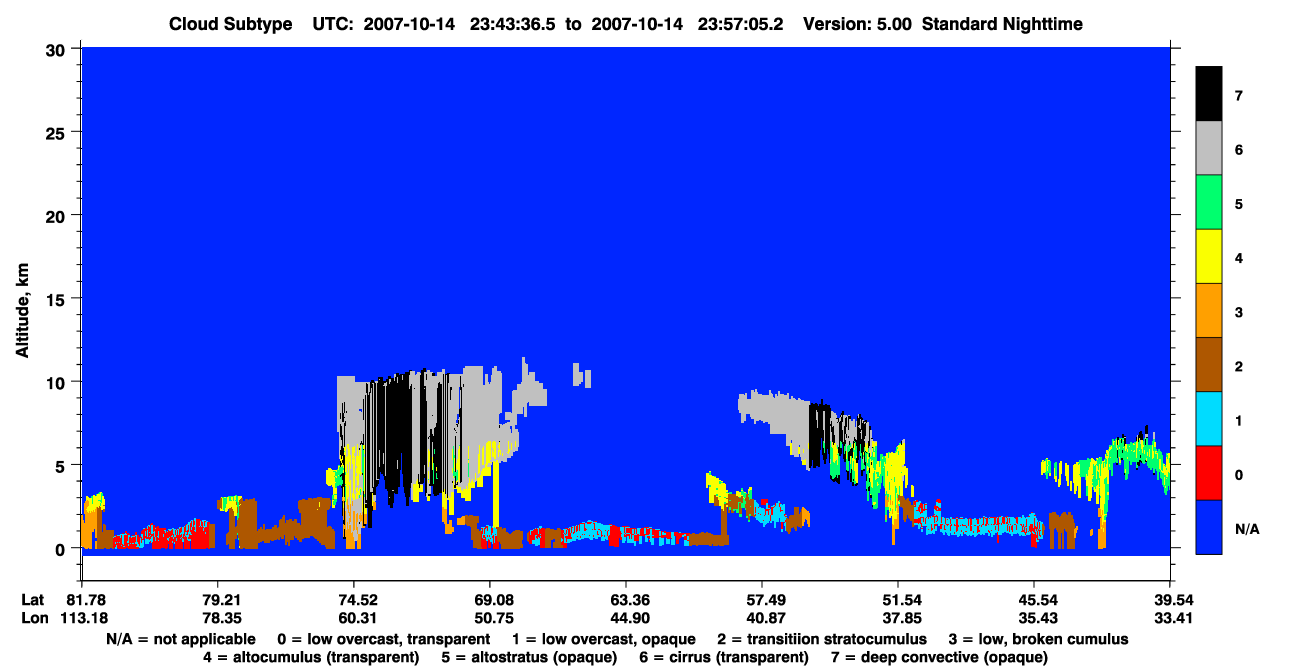Click longitude value '78.35'
The image size is (1300, 667).
[x=218, y=618]
